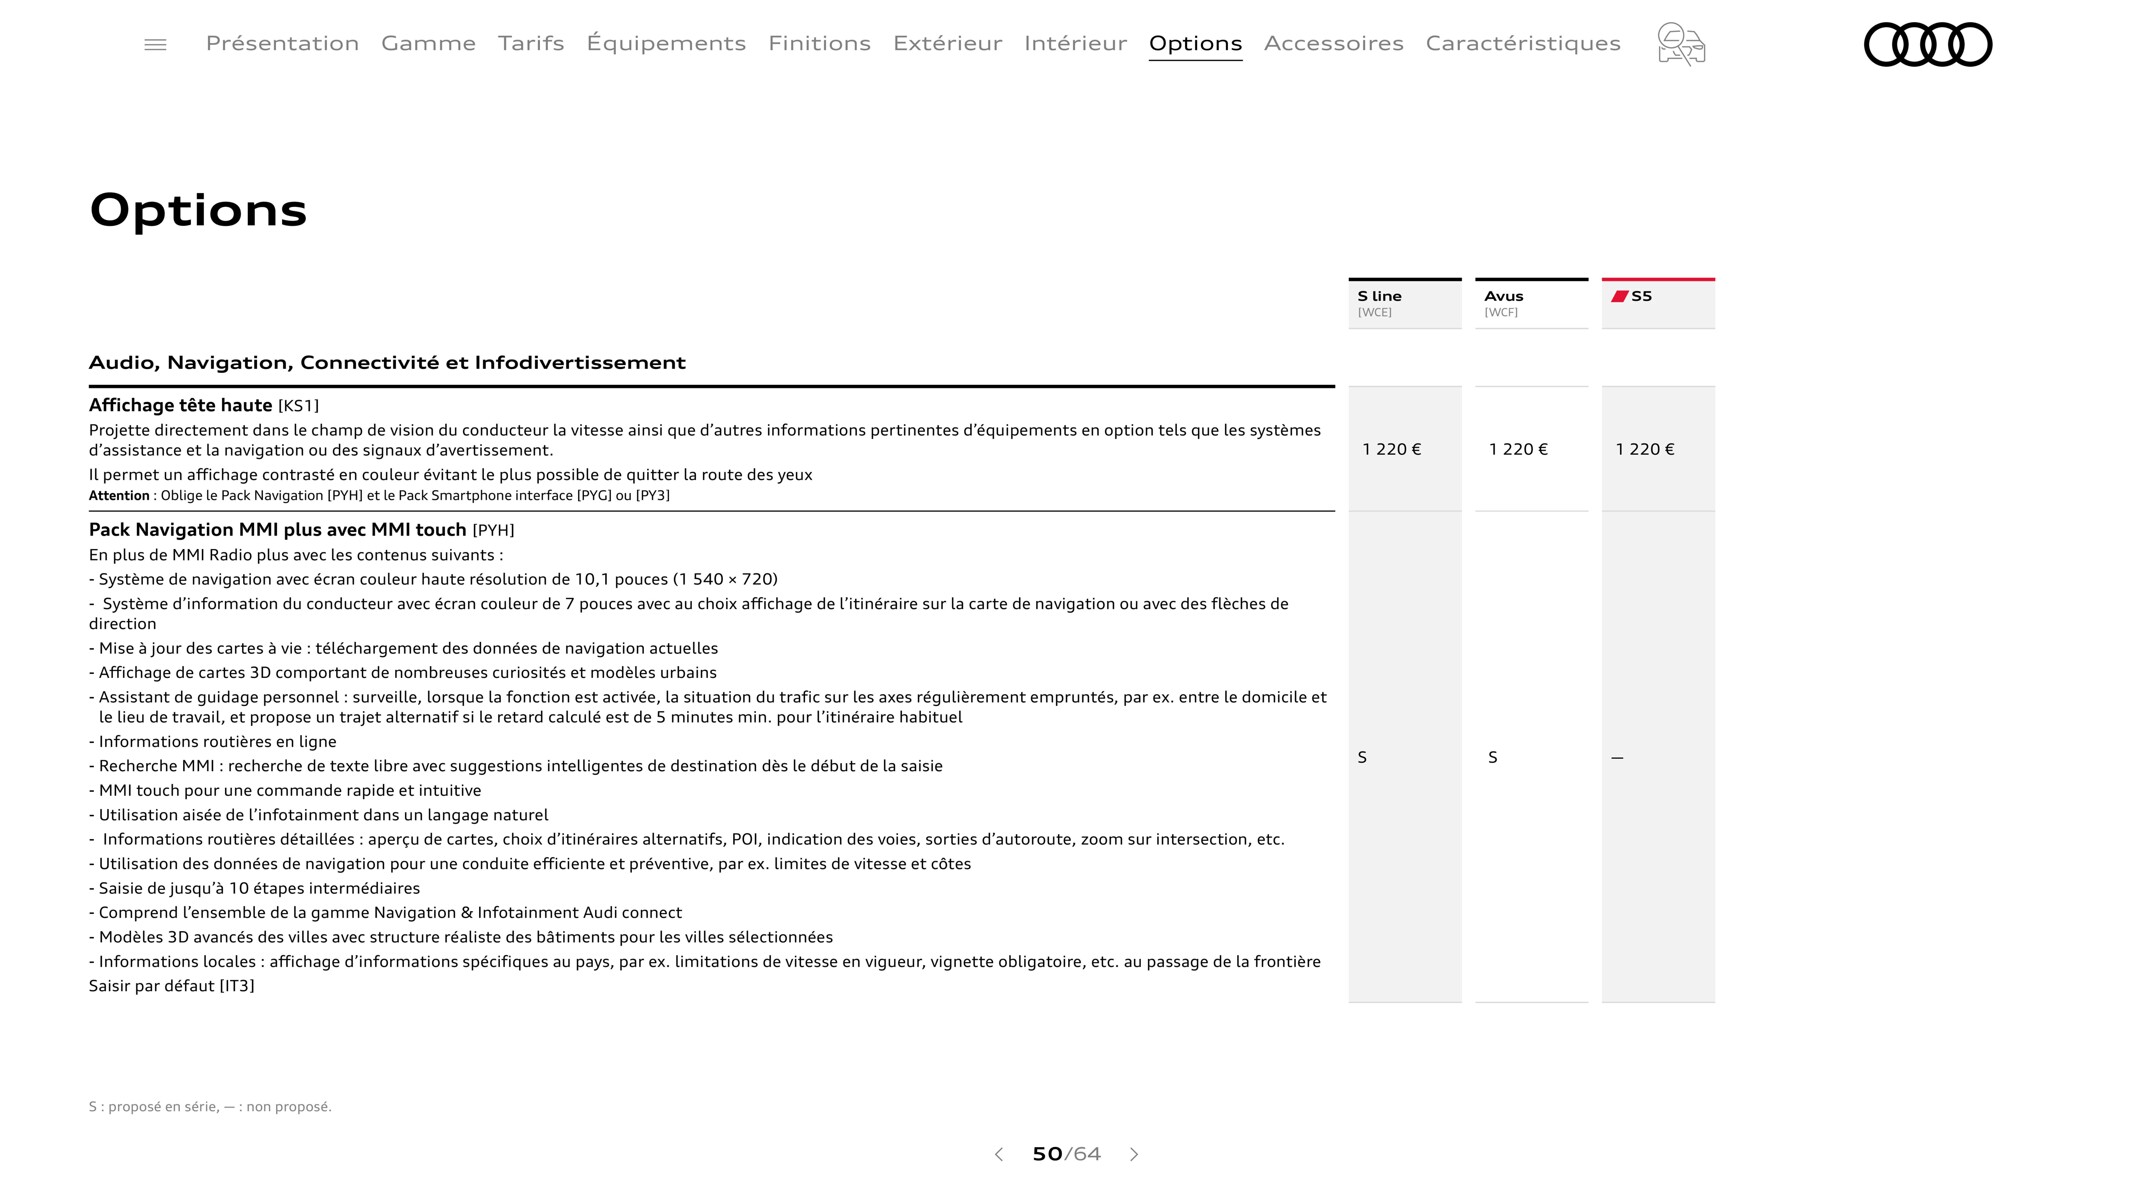This screenshot has width=2133, height=1200.
Task: Click the legend S : proposé en série
Action: point(210,1106)
